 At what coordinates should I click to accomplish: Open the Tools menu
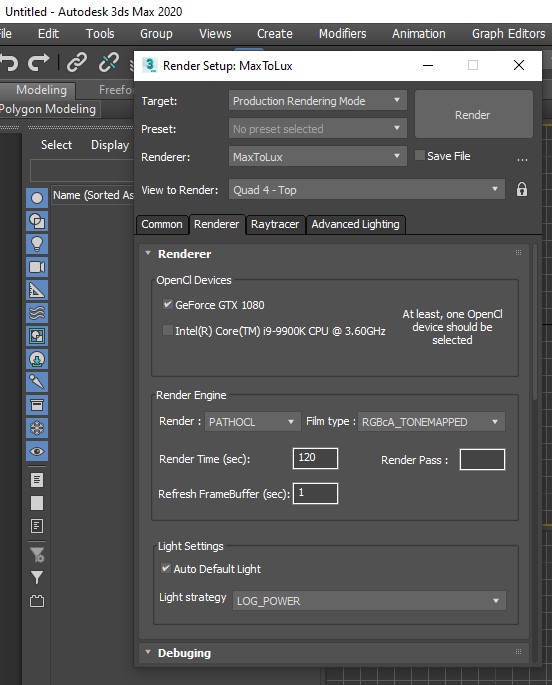tap(100, 34)
